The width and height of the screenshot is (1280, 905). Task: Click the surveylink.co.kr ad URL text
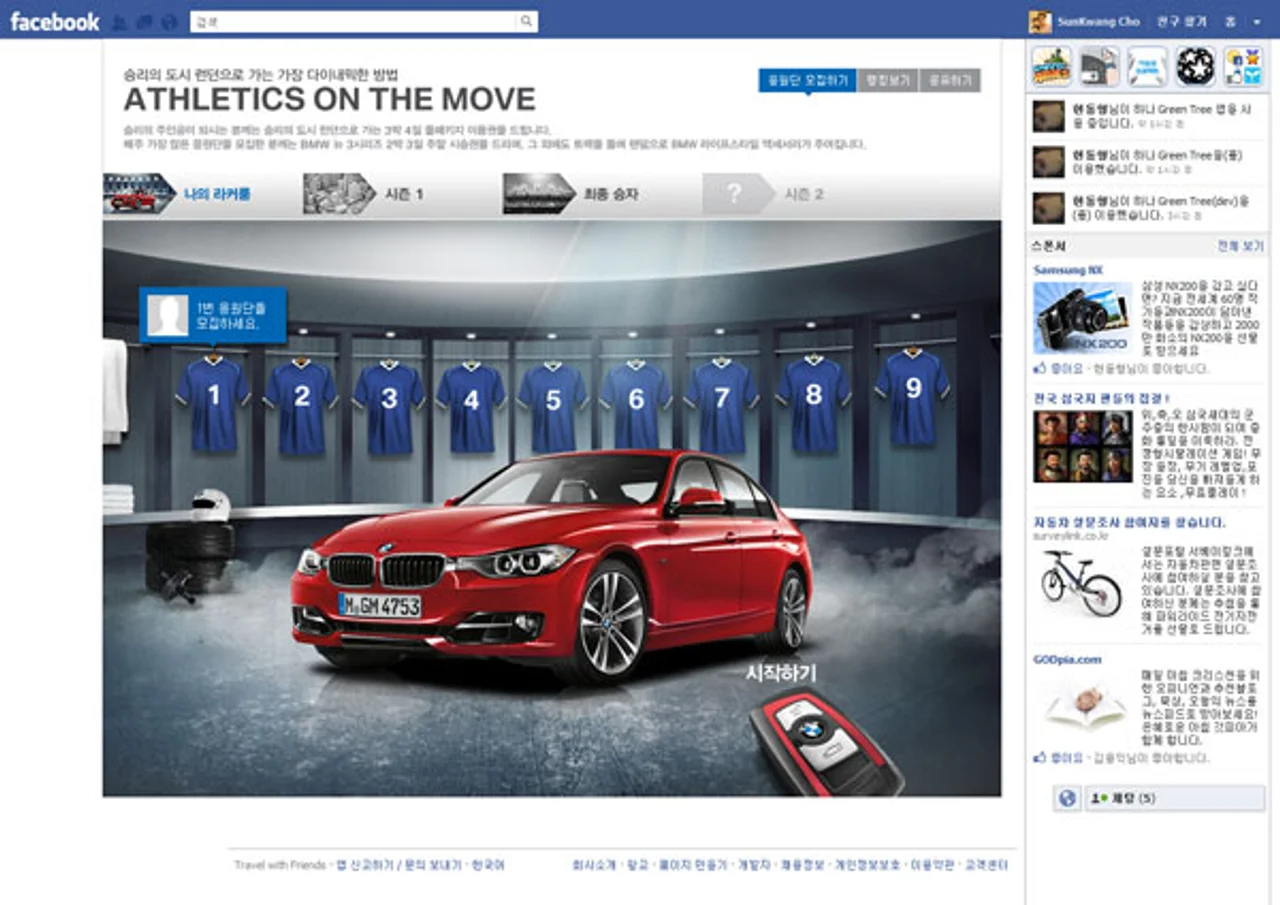(1069, 536)
